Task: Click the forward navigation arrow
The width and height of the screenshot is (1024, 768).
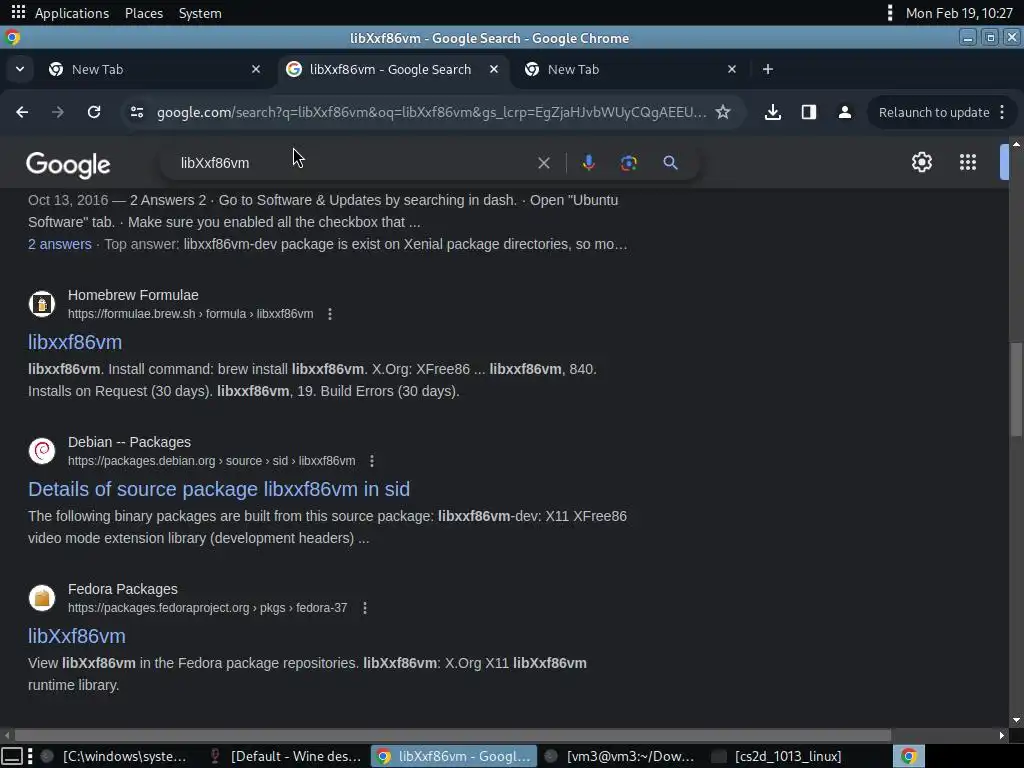Action: (58, 112)
